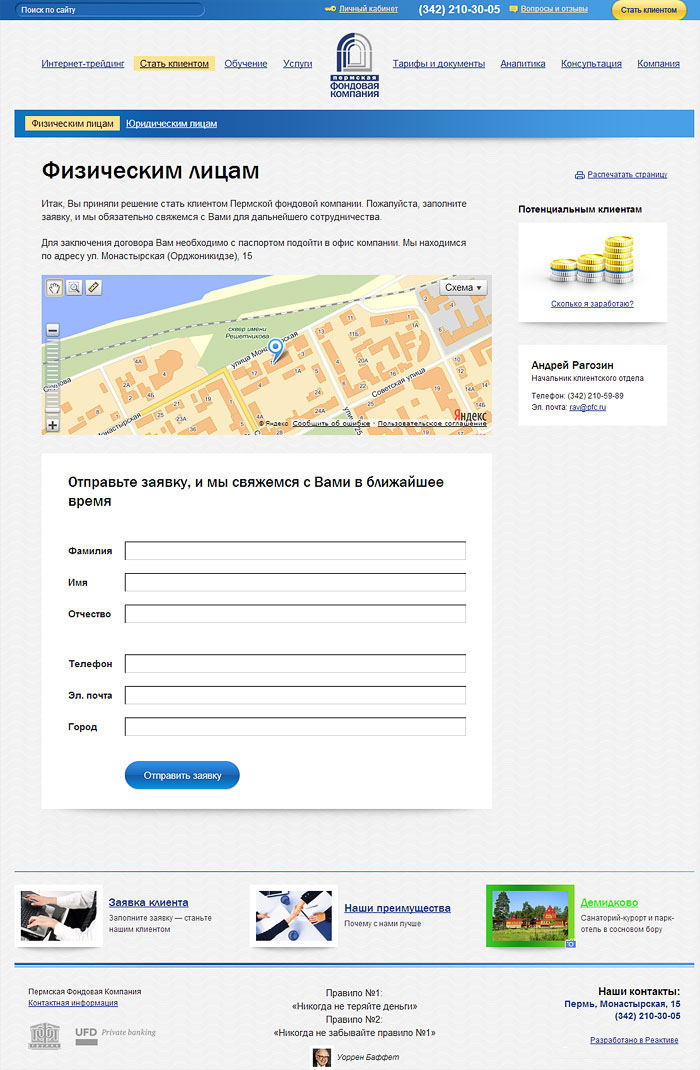Open the Интернет-трейдинг menu item
700x1070 pixels.
(x=83, y=64)
